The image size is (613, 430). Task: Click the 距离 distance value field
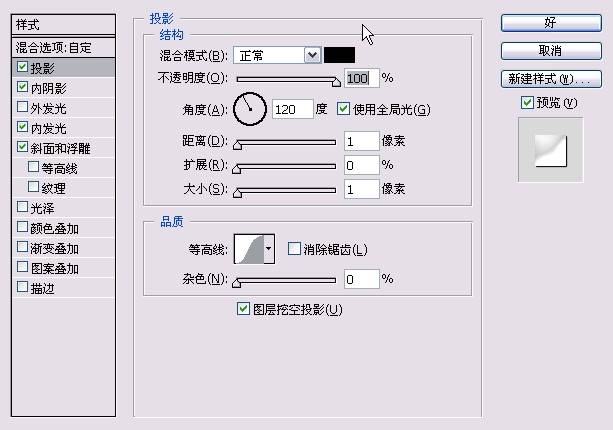click(x=362, y=141)
